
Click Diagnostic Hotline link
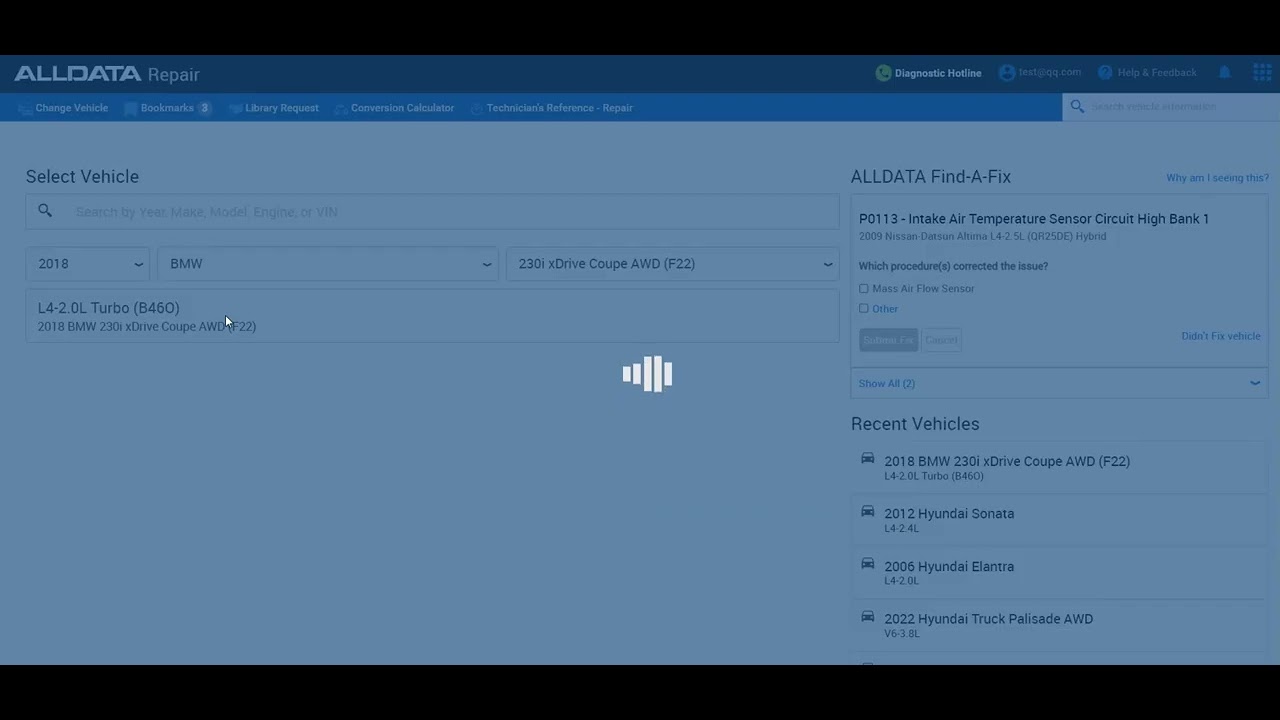pyautogui.click(x=938, y=73)
